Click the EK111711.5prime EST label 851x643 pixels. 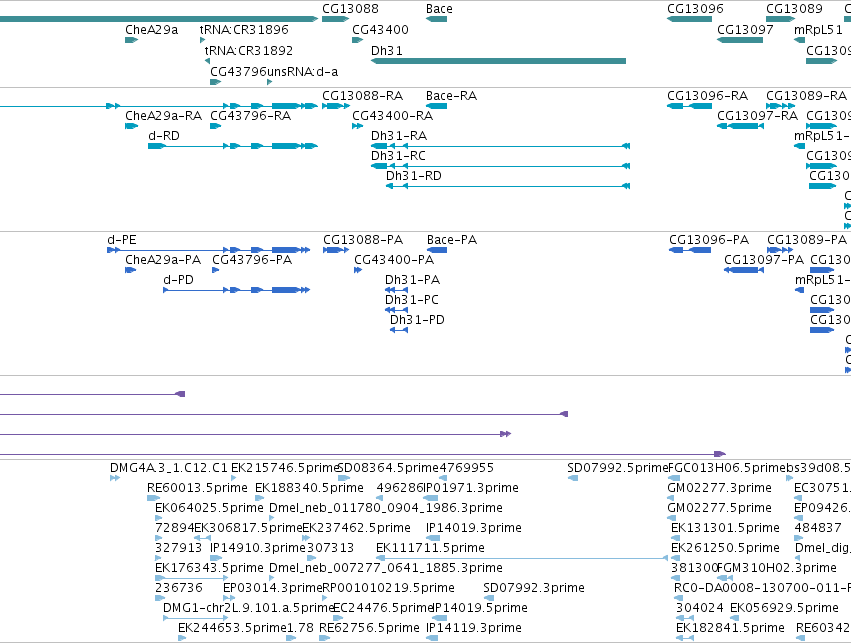pyautogui.click(x=430, y=549)
